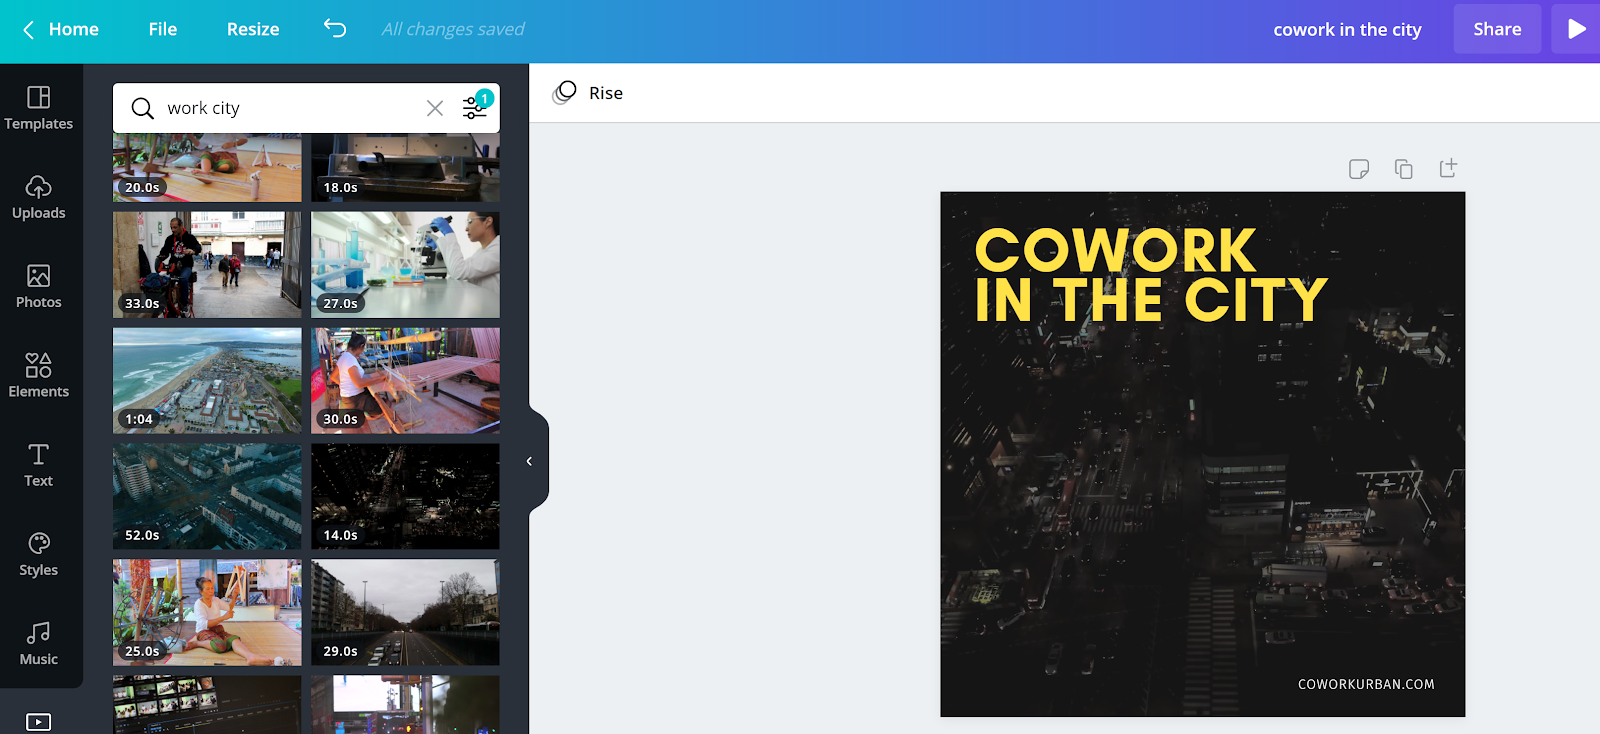The width and height of the screenshot is (1600, 734).
Task: Play the design preview
Action: click(1576, 29)
